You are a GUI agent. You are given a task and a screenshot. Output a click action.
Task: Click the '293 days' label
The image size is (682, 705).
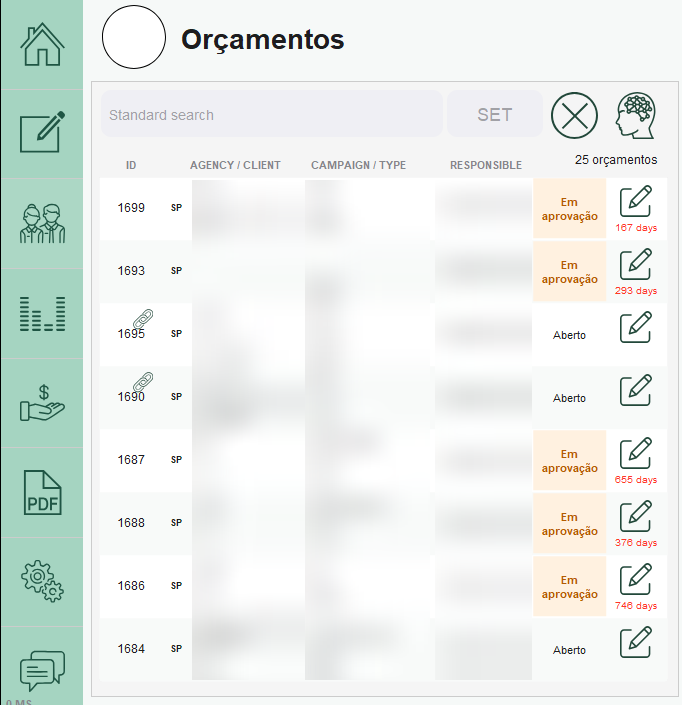636,290
